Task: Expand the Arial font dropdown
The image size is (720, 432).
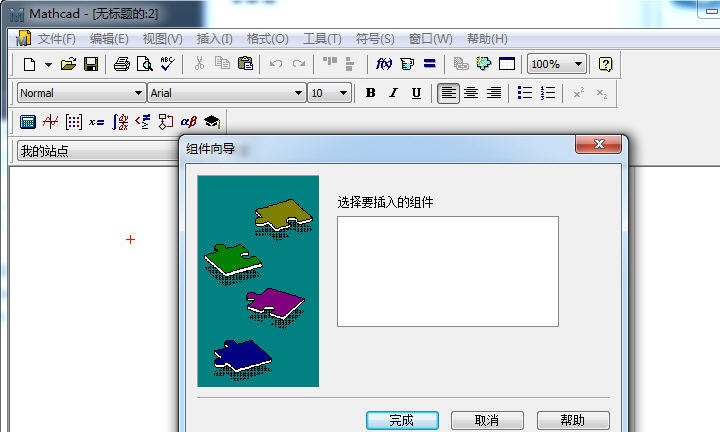Action: point(298,93)
